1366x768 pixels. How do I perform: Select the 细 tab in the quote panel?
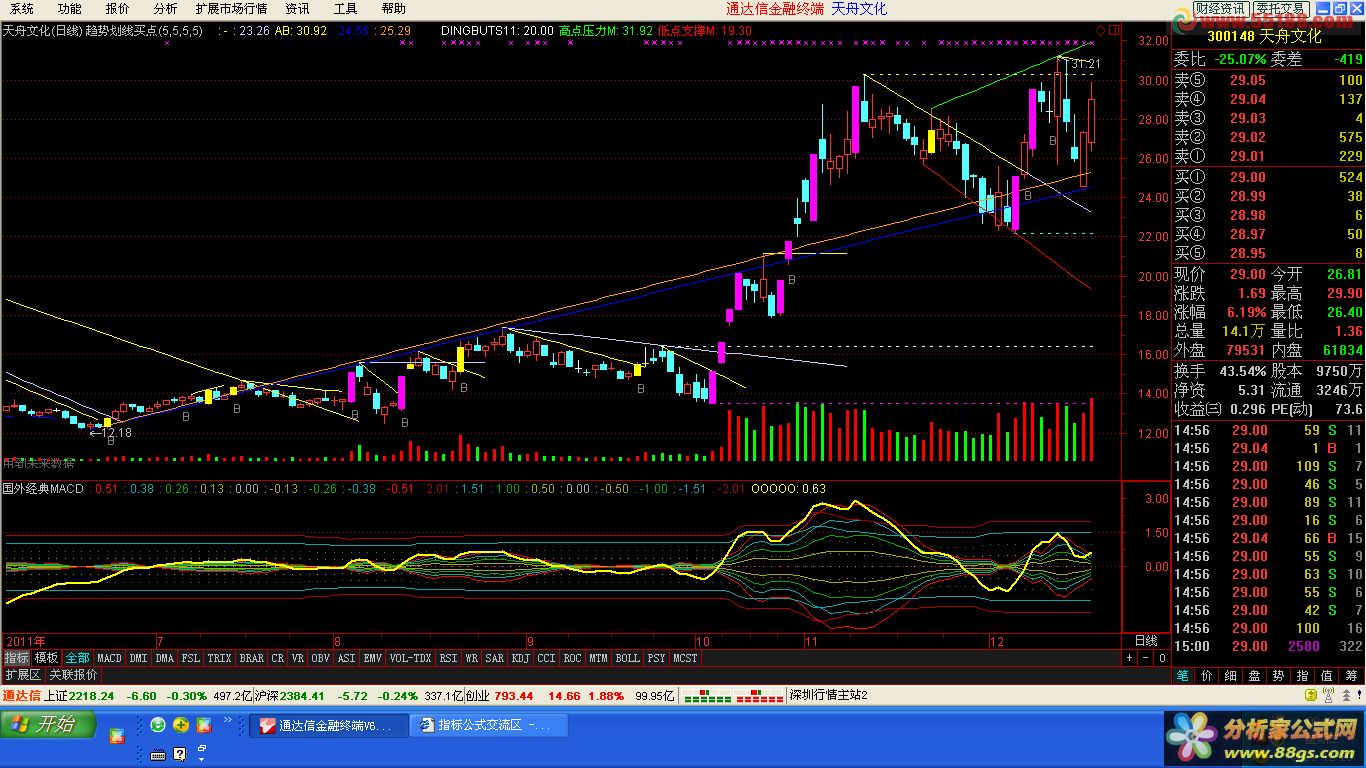(x=1231, y=676)
